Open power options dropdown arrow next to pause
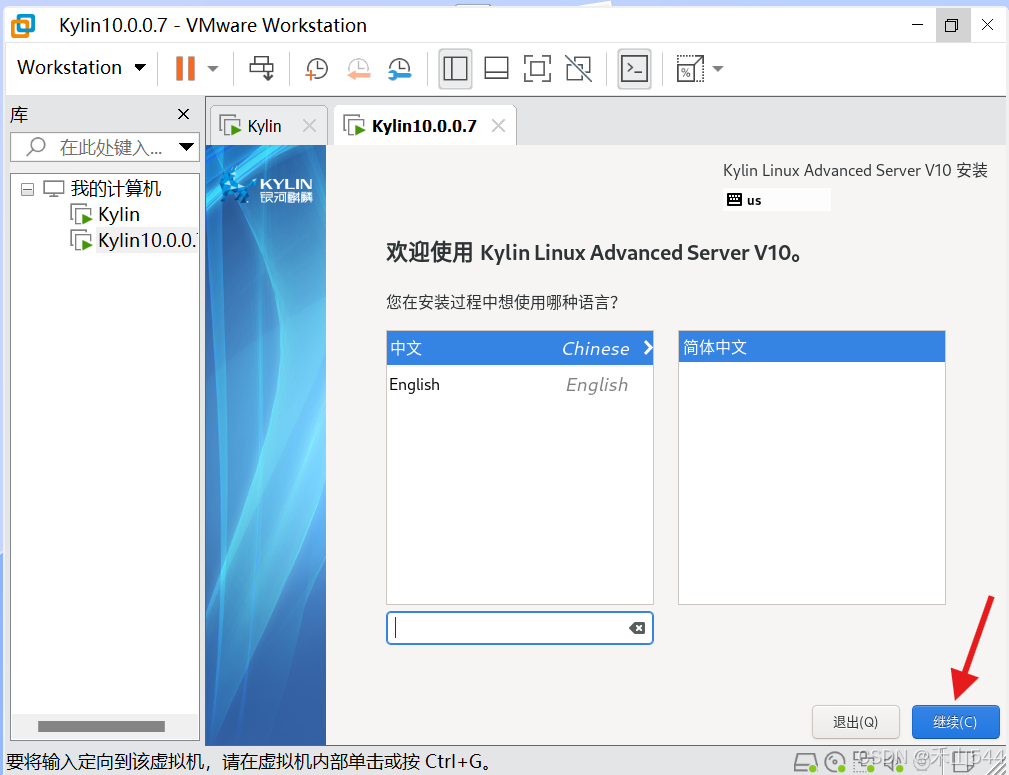This screenshot has width=1009, height=775. (213, 68)
